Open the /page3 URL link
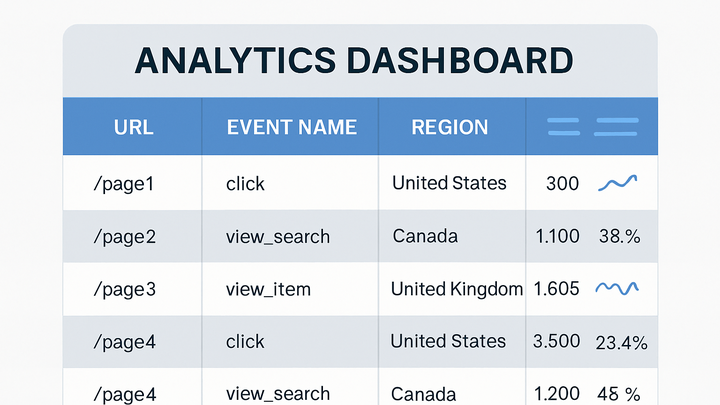 (124, 290)
